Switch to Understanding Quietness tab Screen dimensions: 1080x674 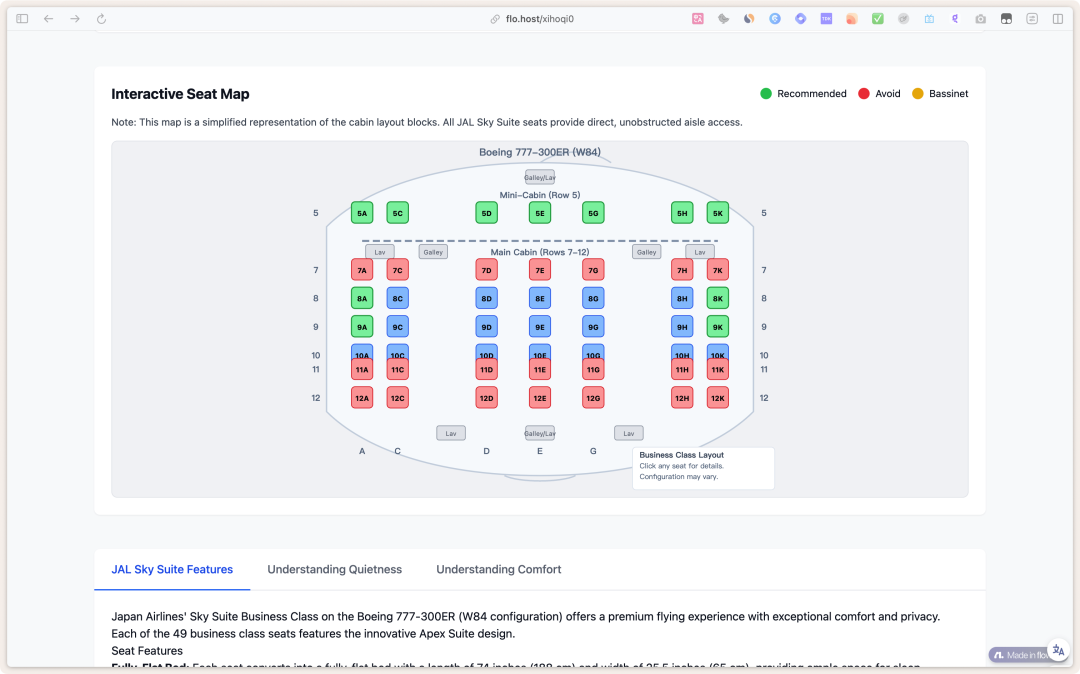(x=334, y=569)
